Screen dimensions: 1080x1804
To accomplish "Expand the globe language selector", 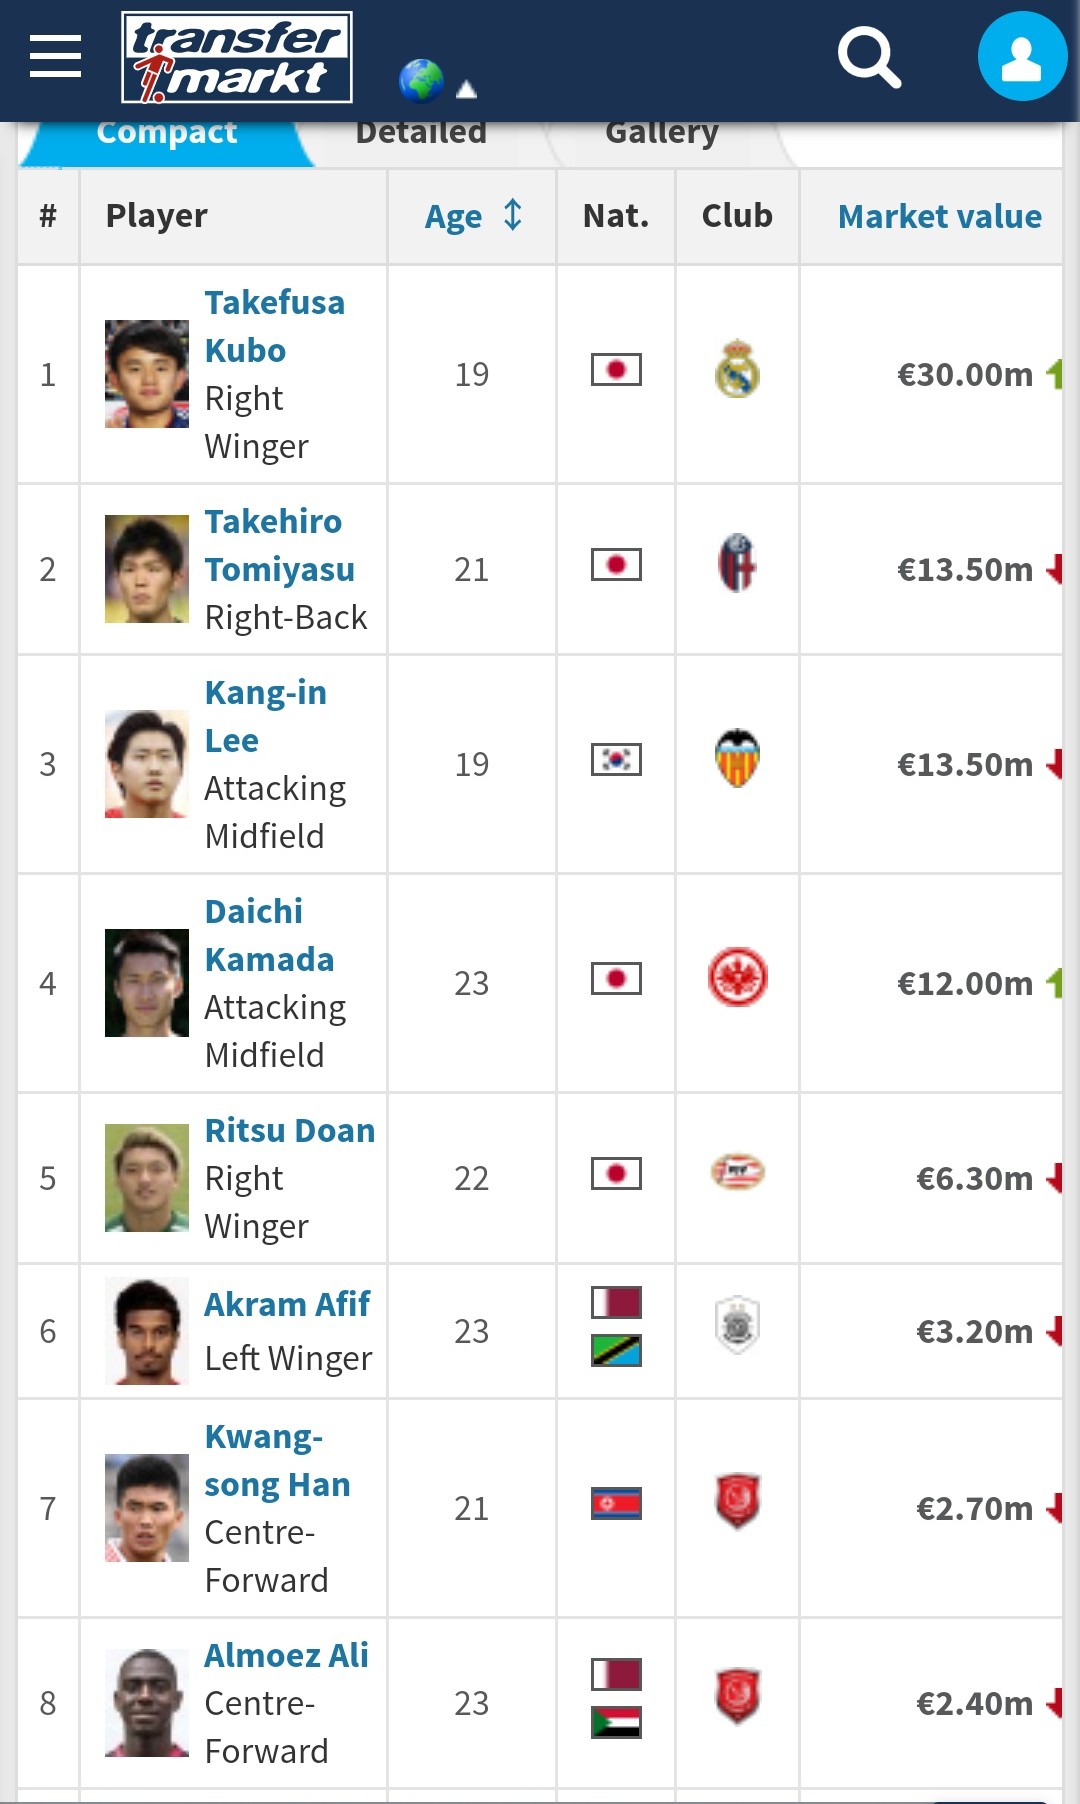I will pos(437,82).
